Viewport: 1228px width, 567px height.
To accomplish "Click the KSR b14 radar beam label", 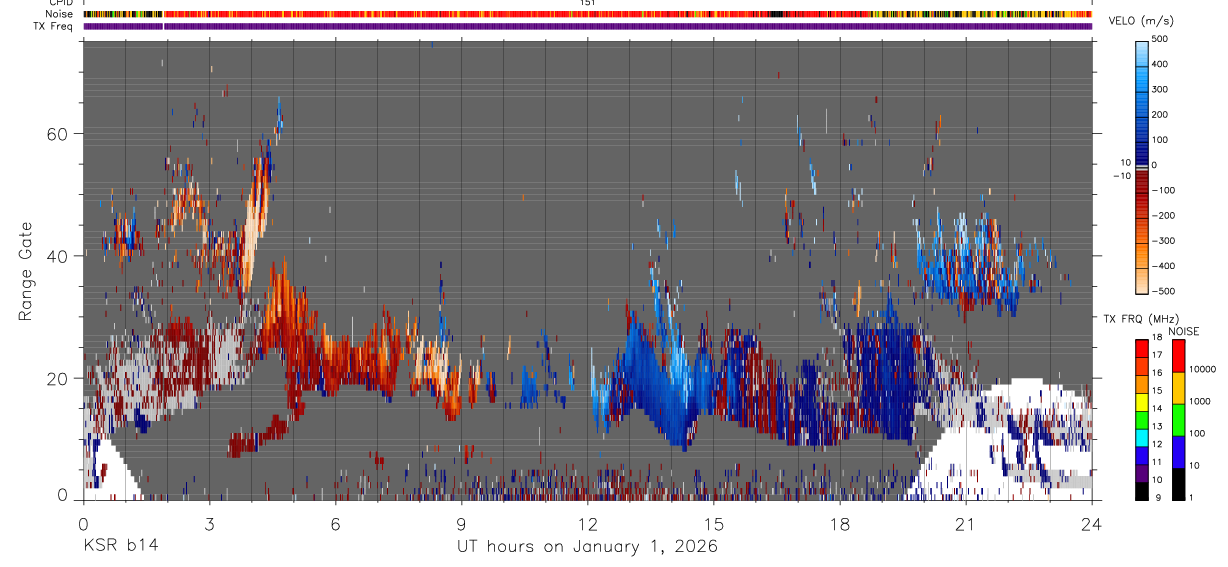I will [x=119, y=546].
